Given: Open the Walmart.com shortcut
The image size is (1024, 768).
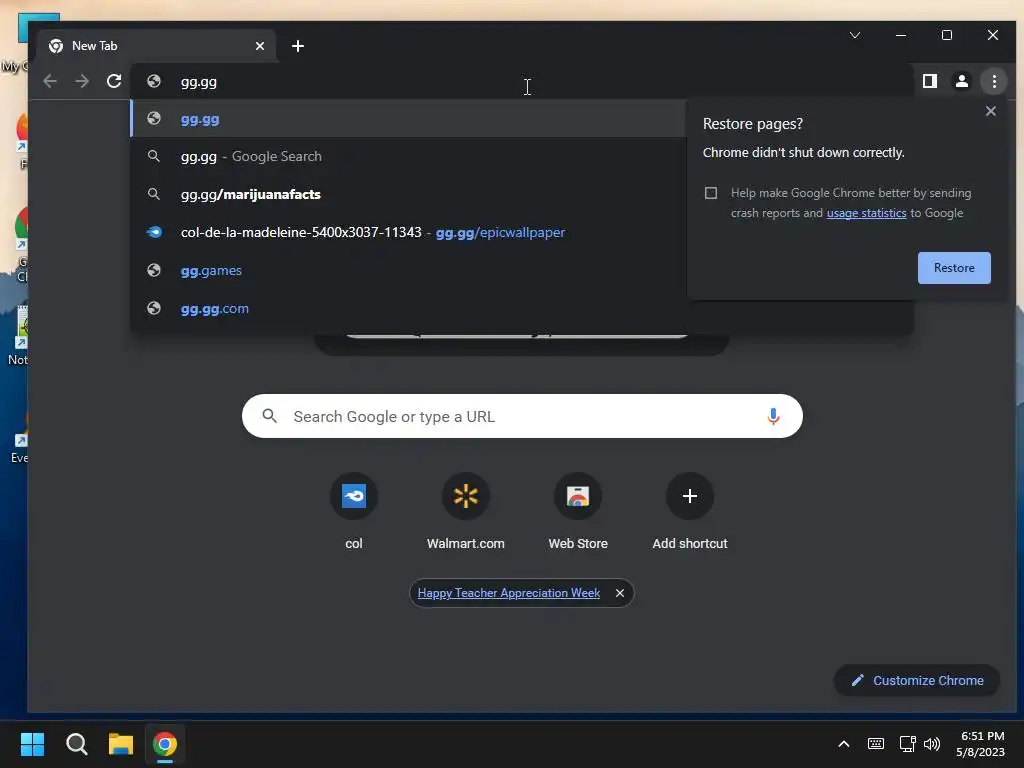Looking at the screenshot, I should (466, 511).
